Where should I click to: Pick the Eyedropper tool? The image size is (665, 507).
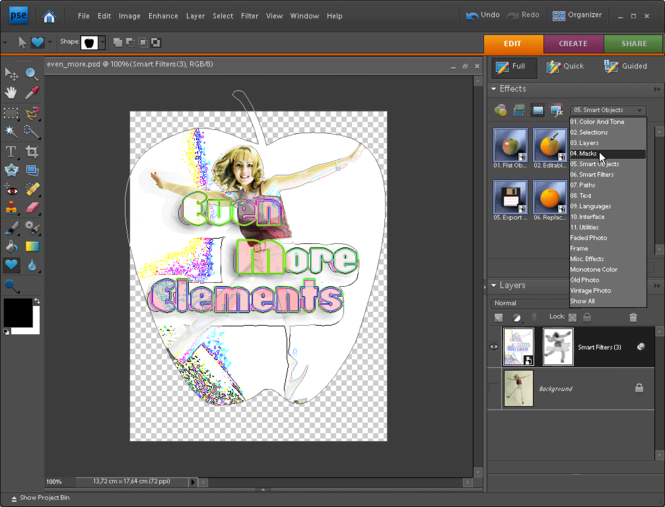[x=32, y=93]
